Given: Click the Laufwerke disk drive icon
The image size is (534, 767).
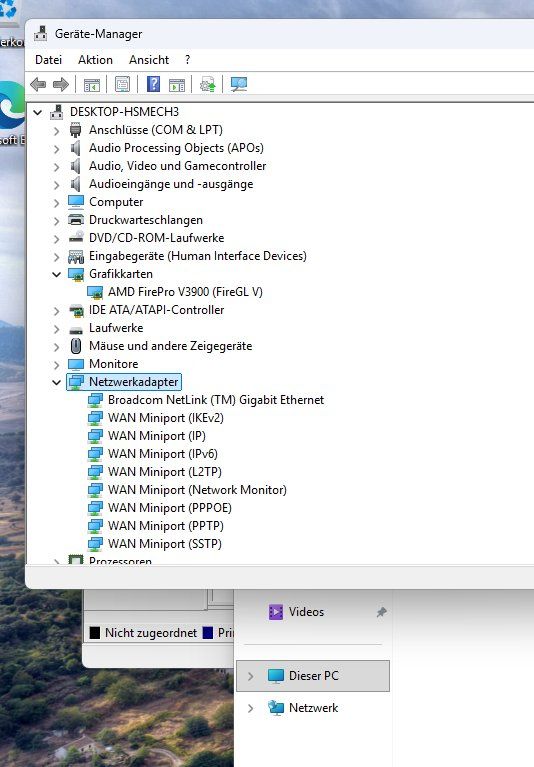Looking at the screenshot, I should click(x=76, y=329).
